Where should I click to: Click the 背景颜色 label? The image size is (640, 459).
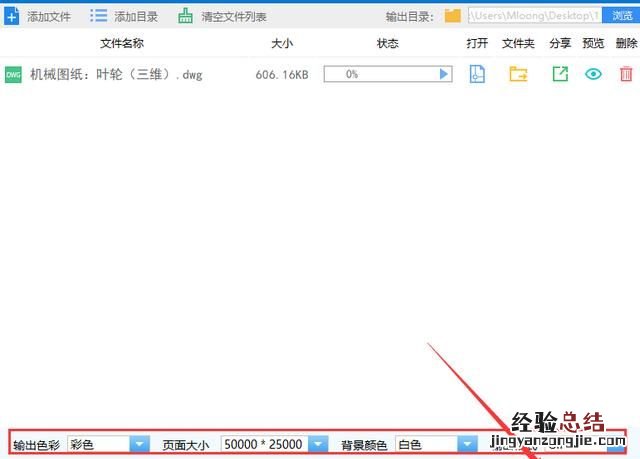(x=364, y=445)
